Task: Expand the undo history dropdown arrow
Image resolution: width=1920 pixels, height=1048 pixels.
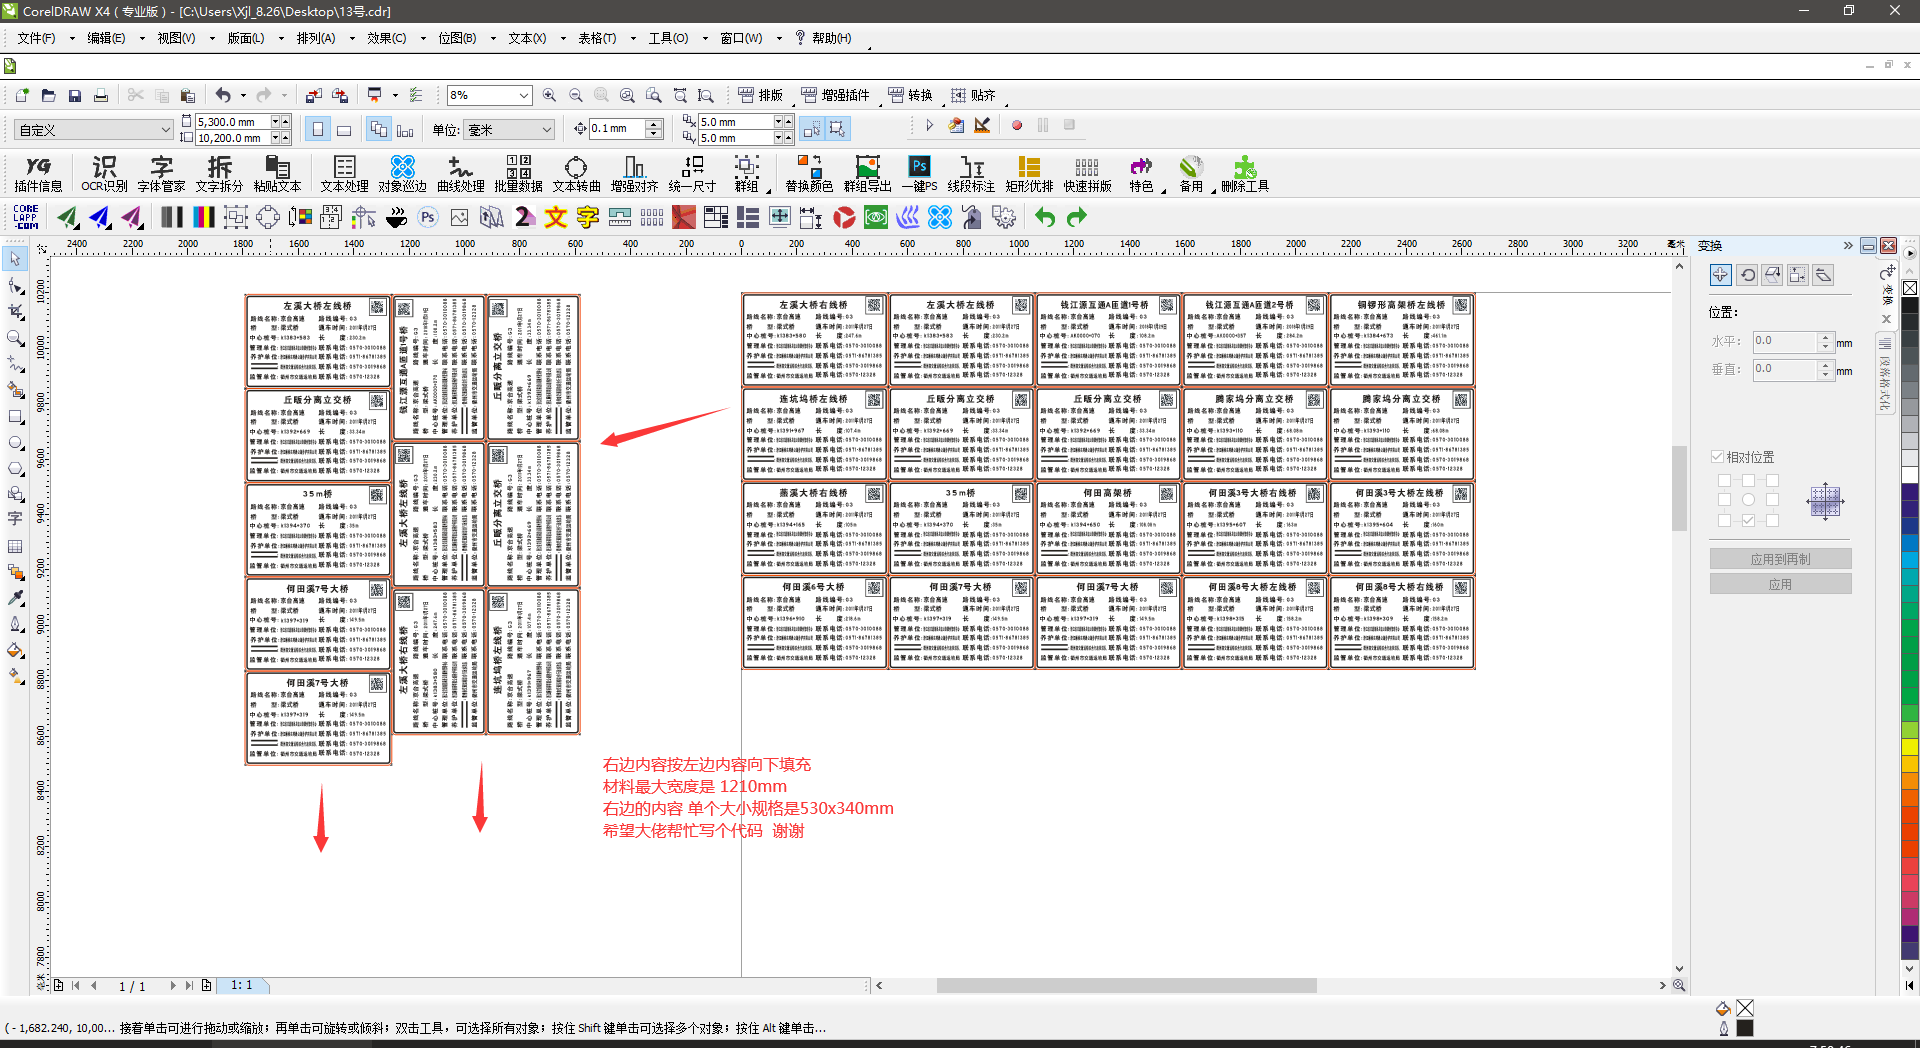Action: 243,95
